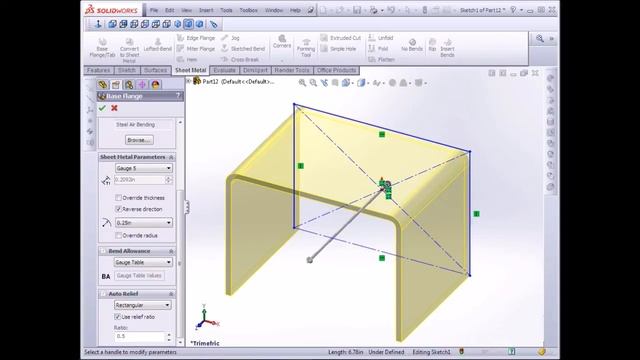Switch to the Features tab
This screenshot has width=640, height=360.
click(x=99, y=70)
